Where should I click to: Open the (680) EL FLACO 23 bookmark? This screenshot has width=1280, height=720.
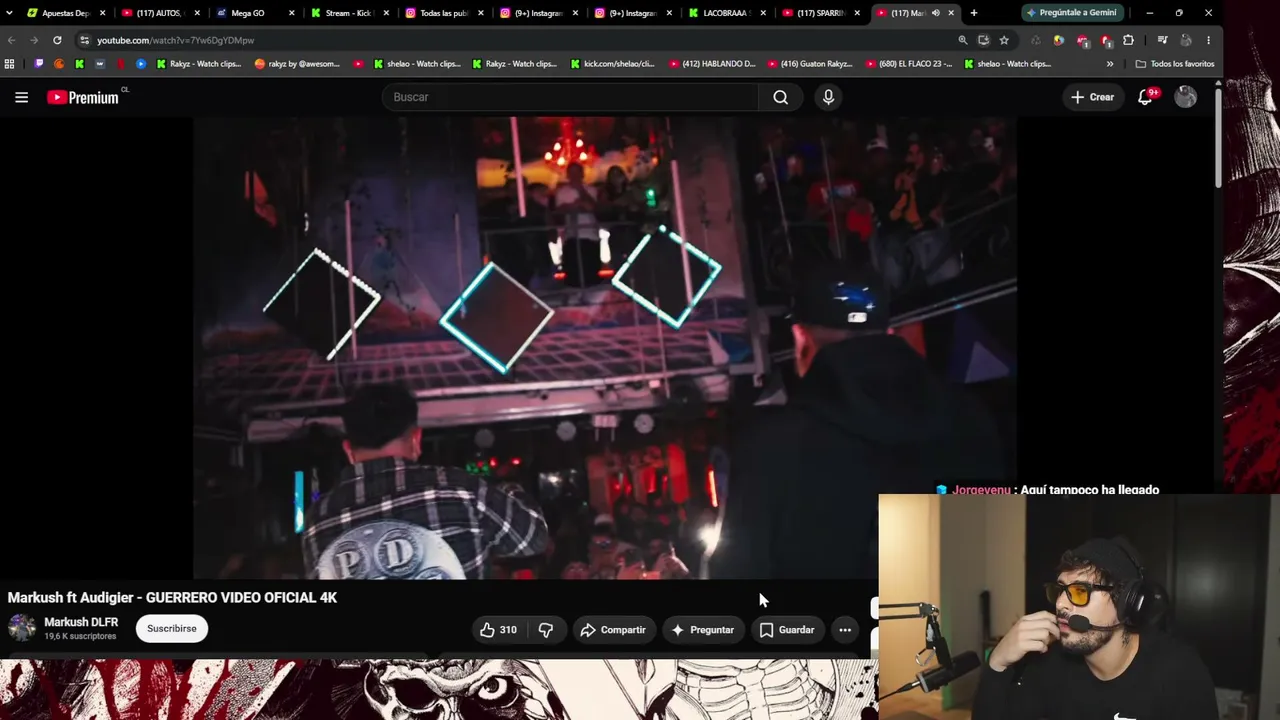pyautogui.click(x=907, y=64)
